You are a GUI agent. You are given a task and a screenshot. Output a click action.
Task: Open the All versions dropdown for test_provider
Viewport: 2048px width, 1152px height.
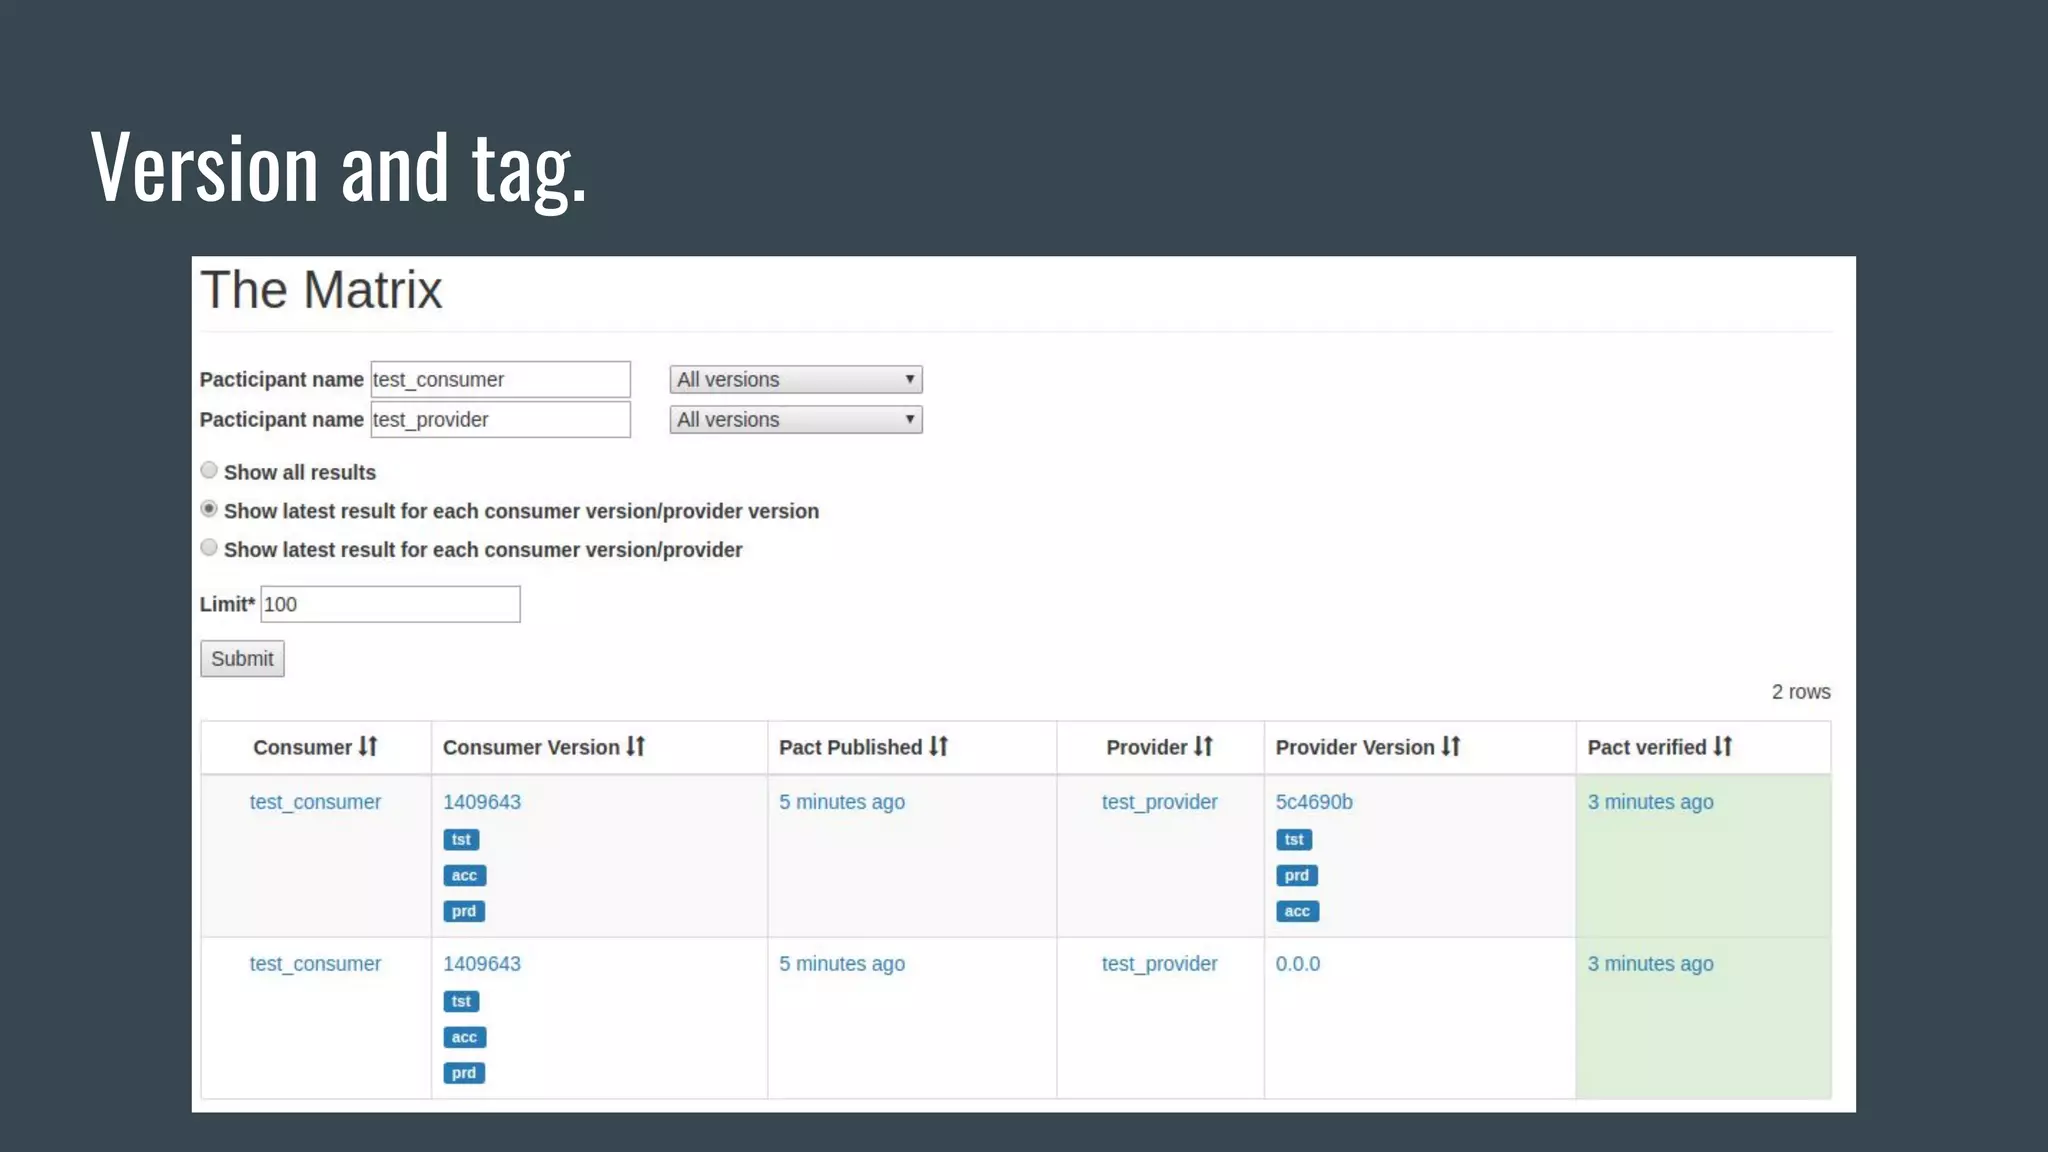(x=795, y=419)
